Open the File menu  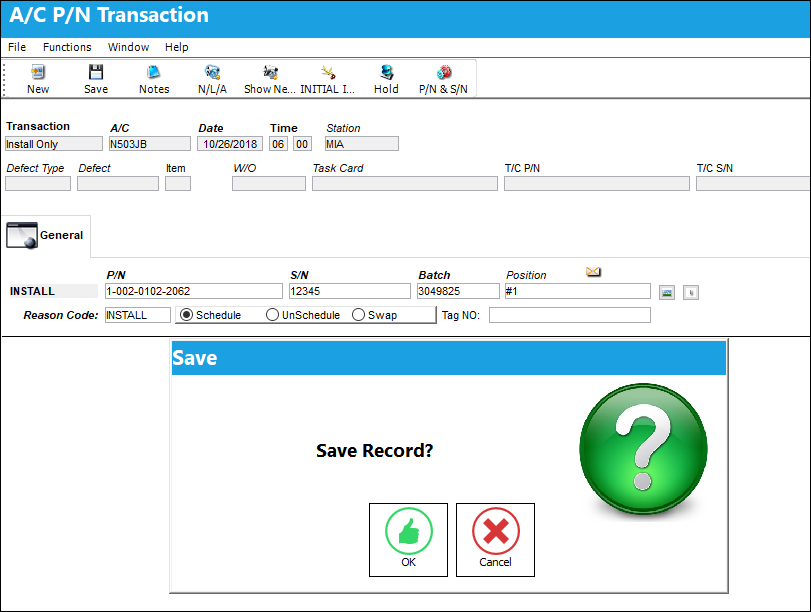17,47
